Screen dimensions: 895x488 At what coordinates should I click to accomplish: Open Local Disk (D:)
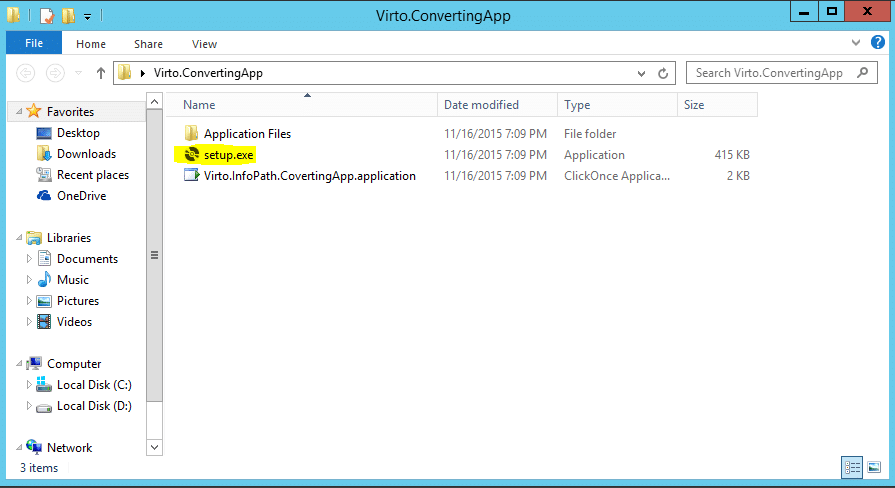coord(94,406)
